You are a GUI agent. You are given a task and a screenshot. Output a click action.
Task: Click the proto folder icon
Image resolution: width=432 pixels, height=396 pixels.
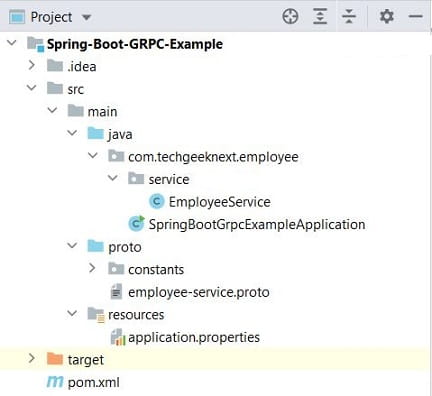click(96, 246)
